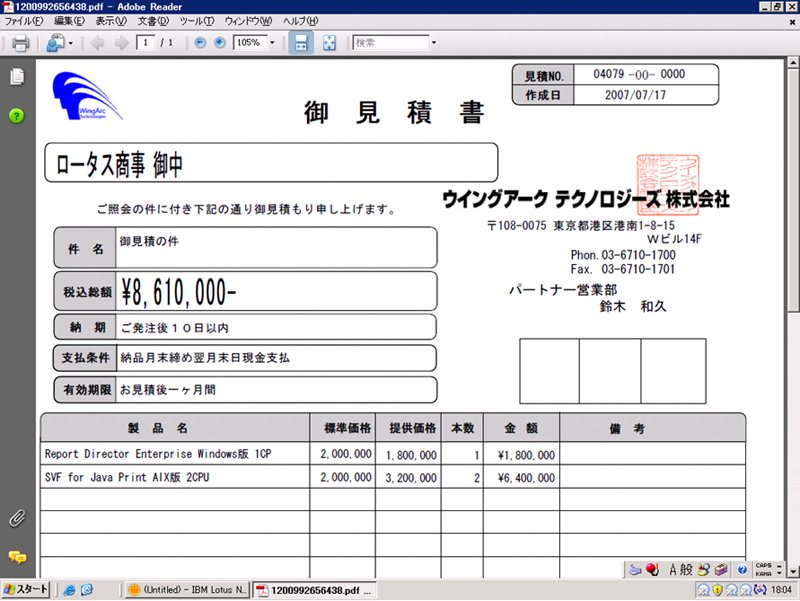Click the total amount ¥8,610,000-
The image size is (800, 601).
click(x=179, y=292)
